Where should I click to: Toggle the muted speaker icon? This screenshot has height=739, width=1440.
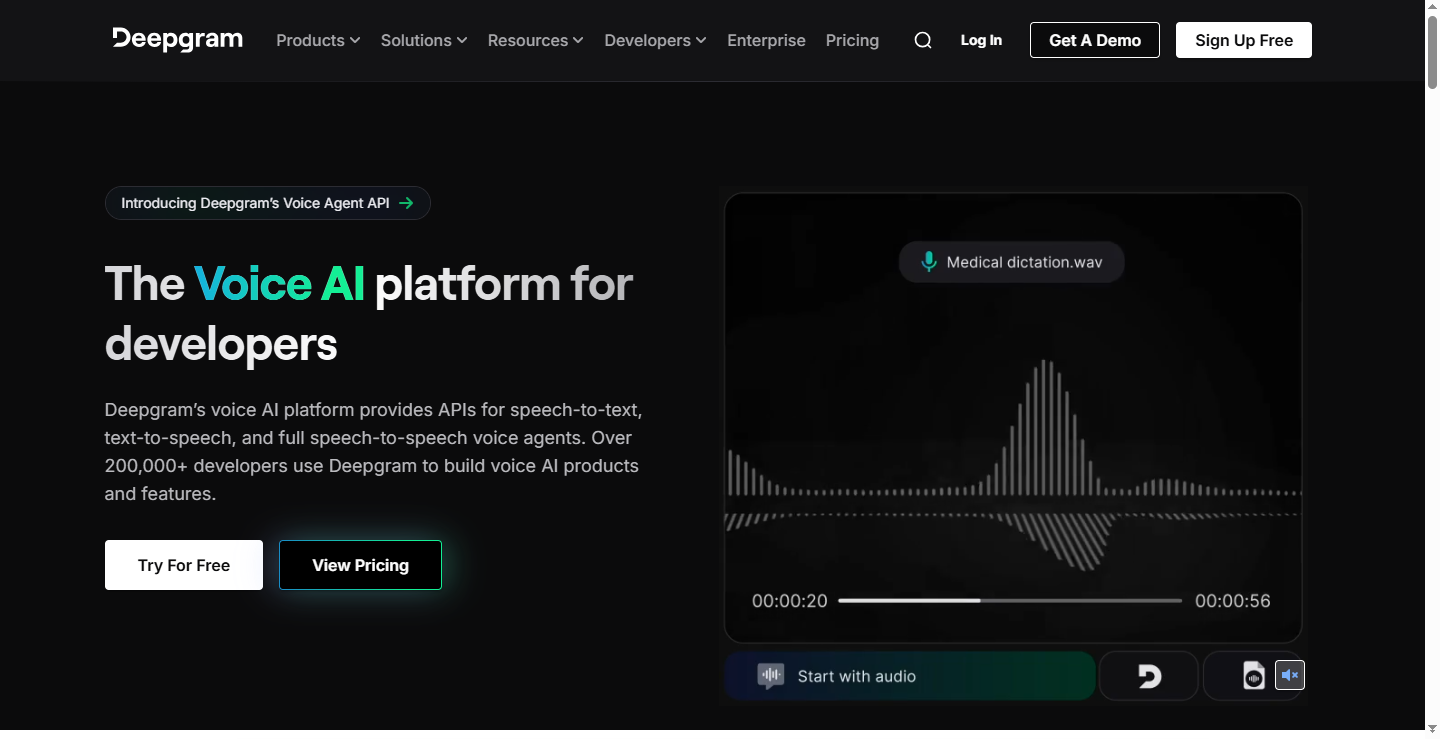pos(1290,676)
